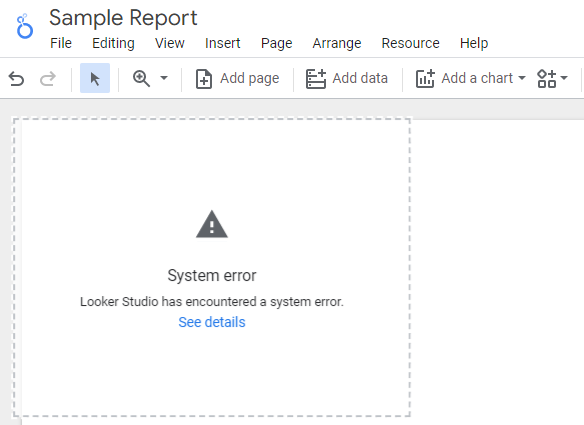
Task: Click the Add a chart icon
Action: tap(425, 79)
